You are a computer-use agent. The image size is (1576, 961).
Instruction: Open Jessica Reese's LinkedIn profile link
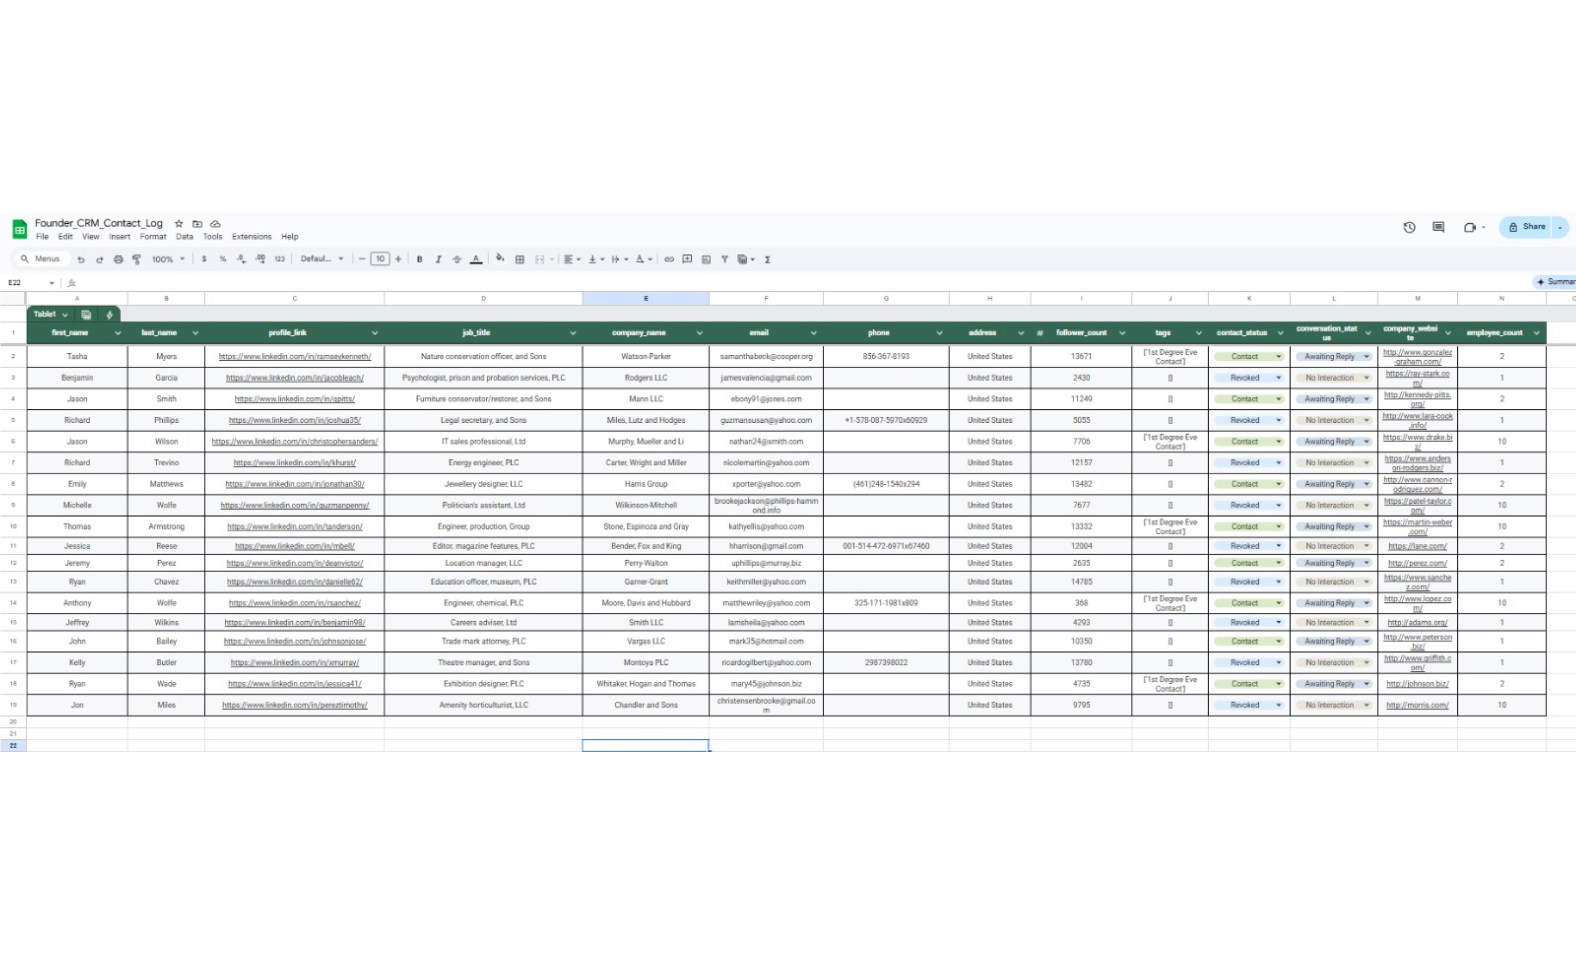tap(294, 546)
